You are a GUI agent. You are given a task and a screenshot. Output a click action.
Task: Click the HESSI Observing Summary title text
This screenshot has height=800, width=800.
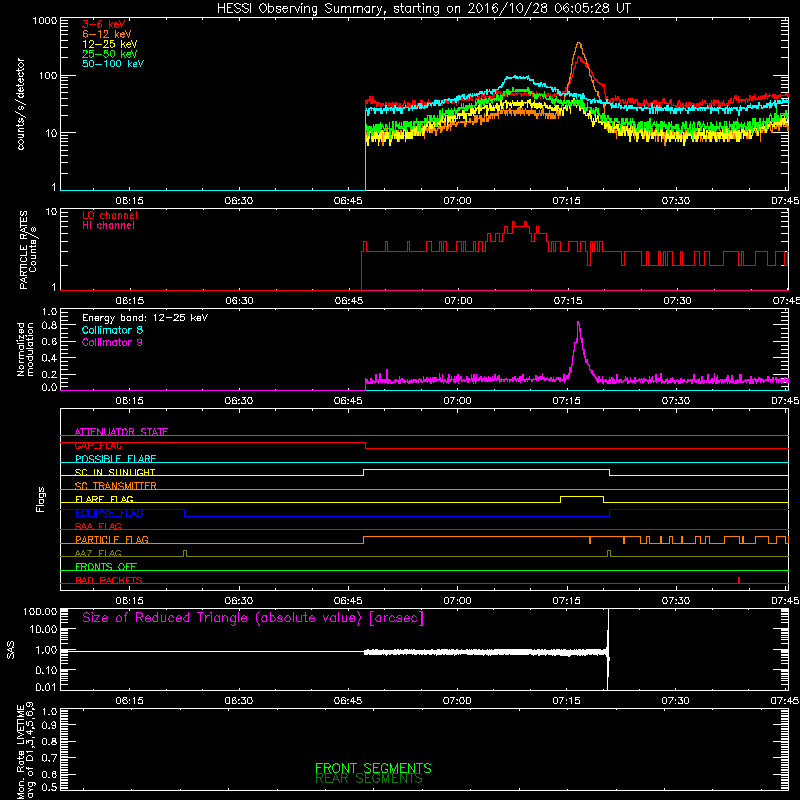pyautogui.click(x=423, y=9)
